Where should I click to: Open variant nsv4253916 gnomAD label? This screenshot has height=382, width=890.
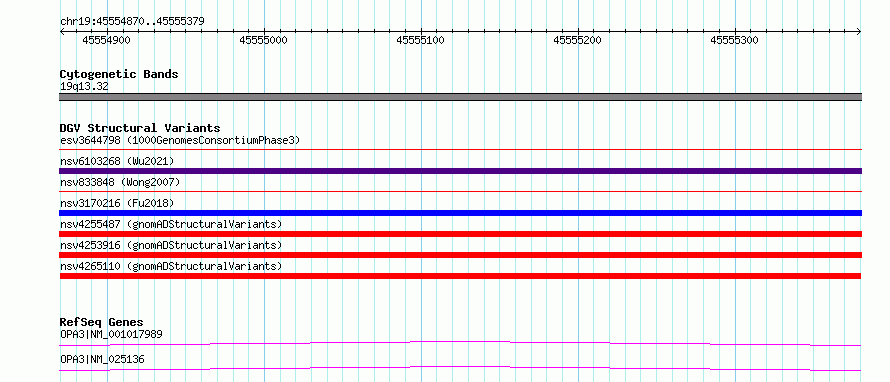click(x=171, y=245)
